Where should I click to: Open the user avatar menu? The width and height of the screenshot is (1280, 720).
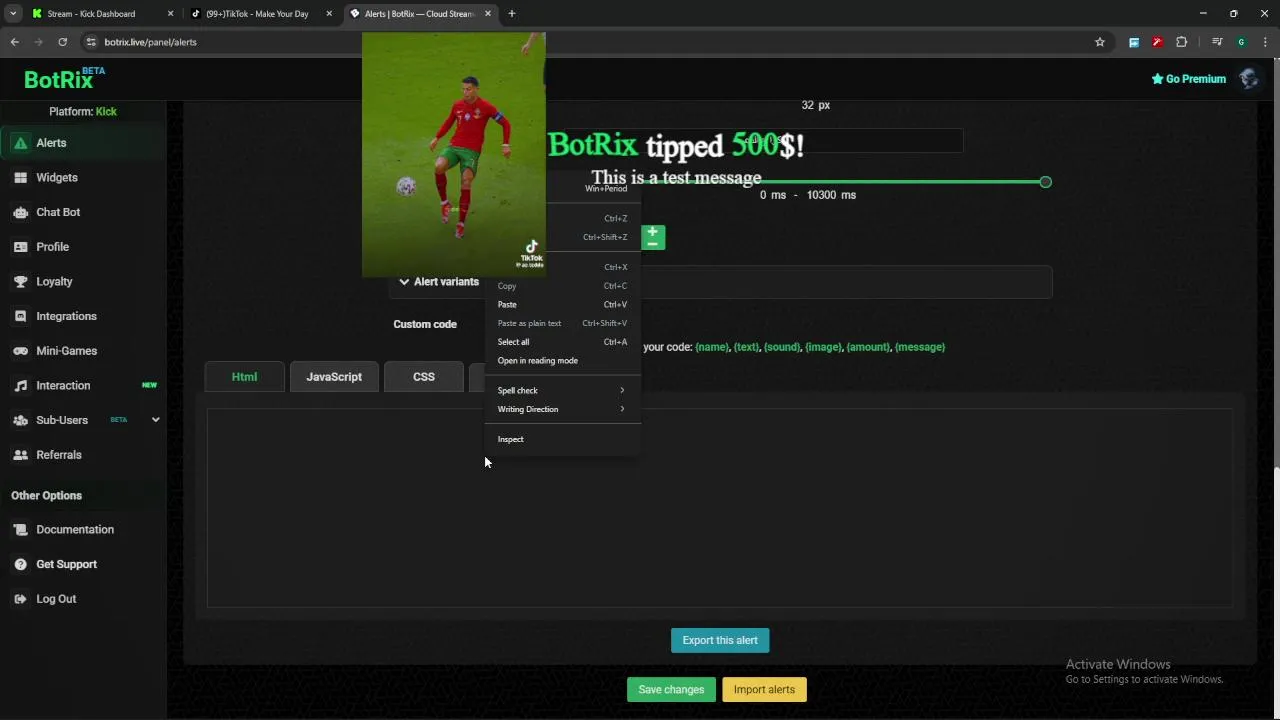1248,79
